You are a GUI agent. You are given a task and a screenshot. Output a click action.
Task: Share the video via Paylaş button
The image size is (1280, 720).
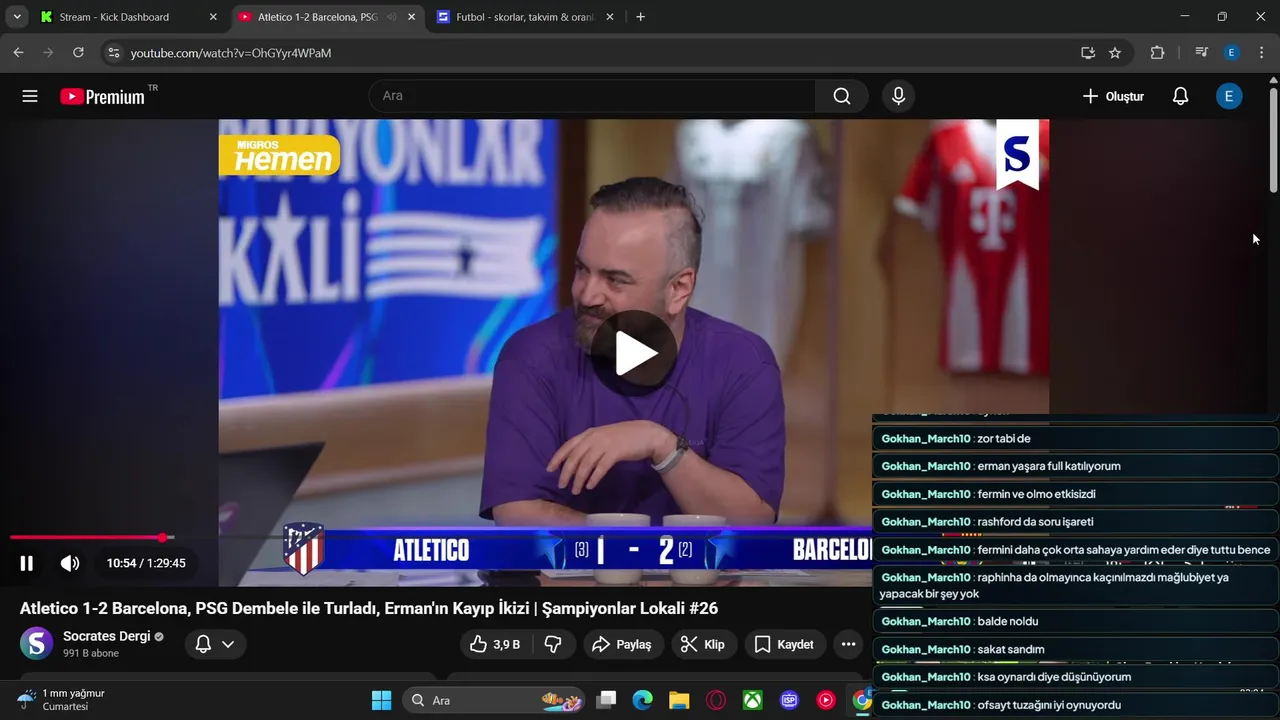(x=622, y=645)
